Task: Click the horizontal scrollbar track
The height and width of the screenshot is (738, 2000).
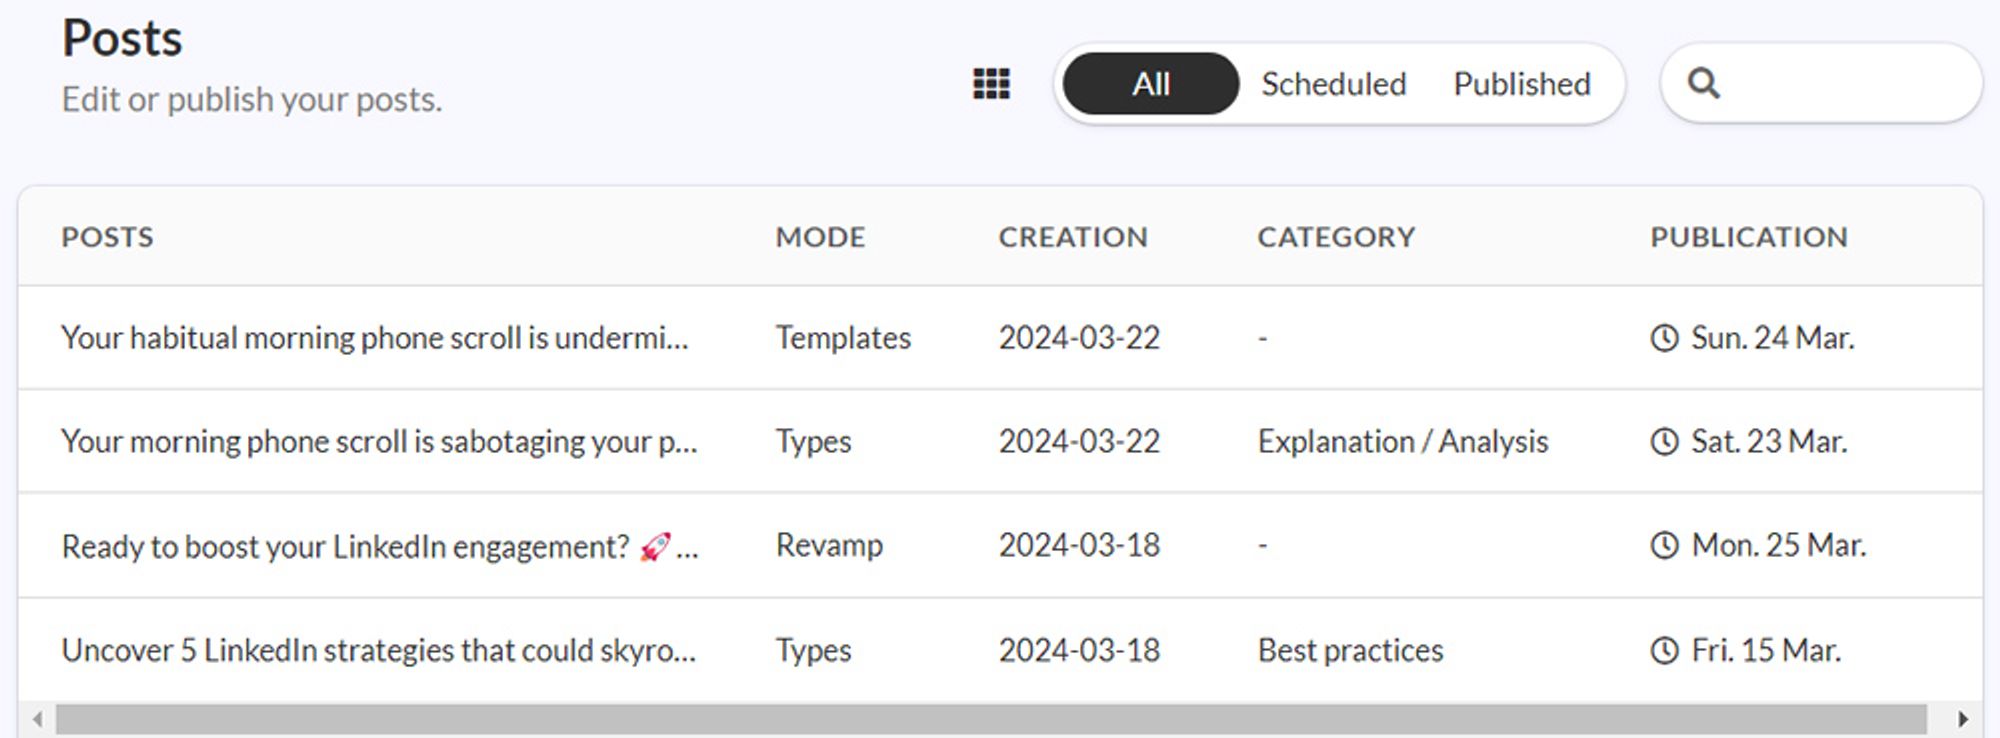Action: coord(991,719)
